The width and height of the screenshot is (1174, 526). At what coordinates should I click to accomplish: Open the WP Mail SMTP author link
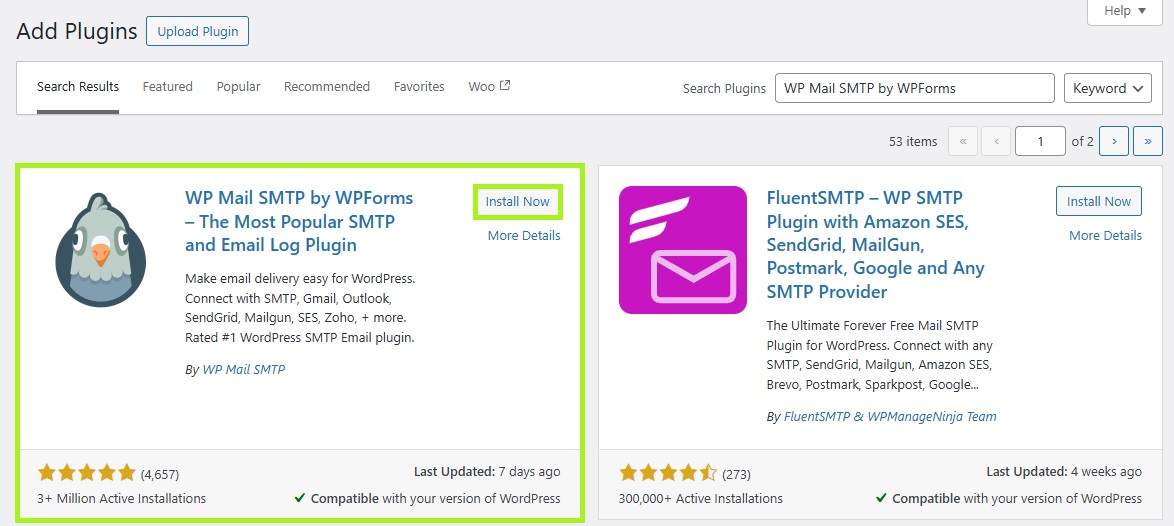(244, 370)
